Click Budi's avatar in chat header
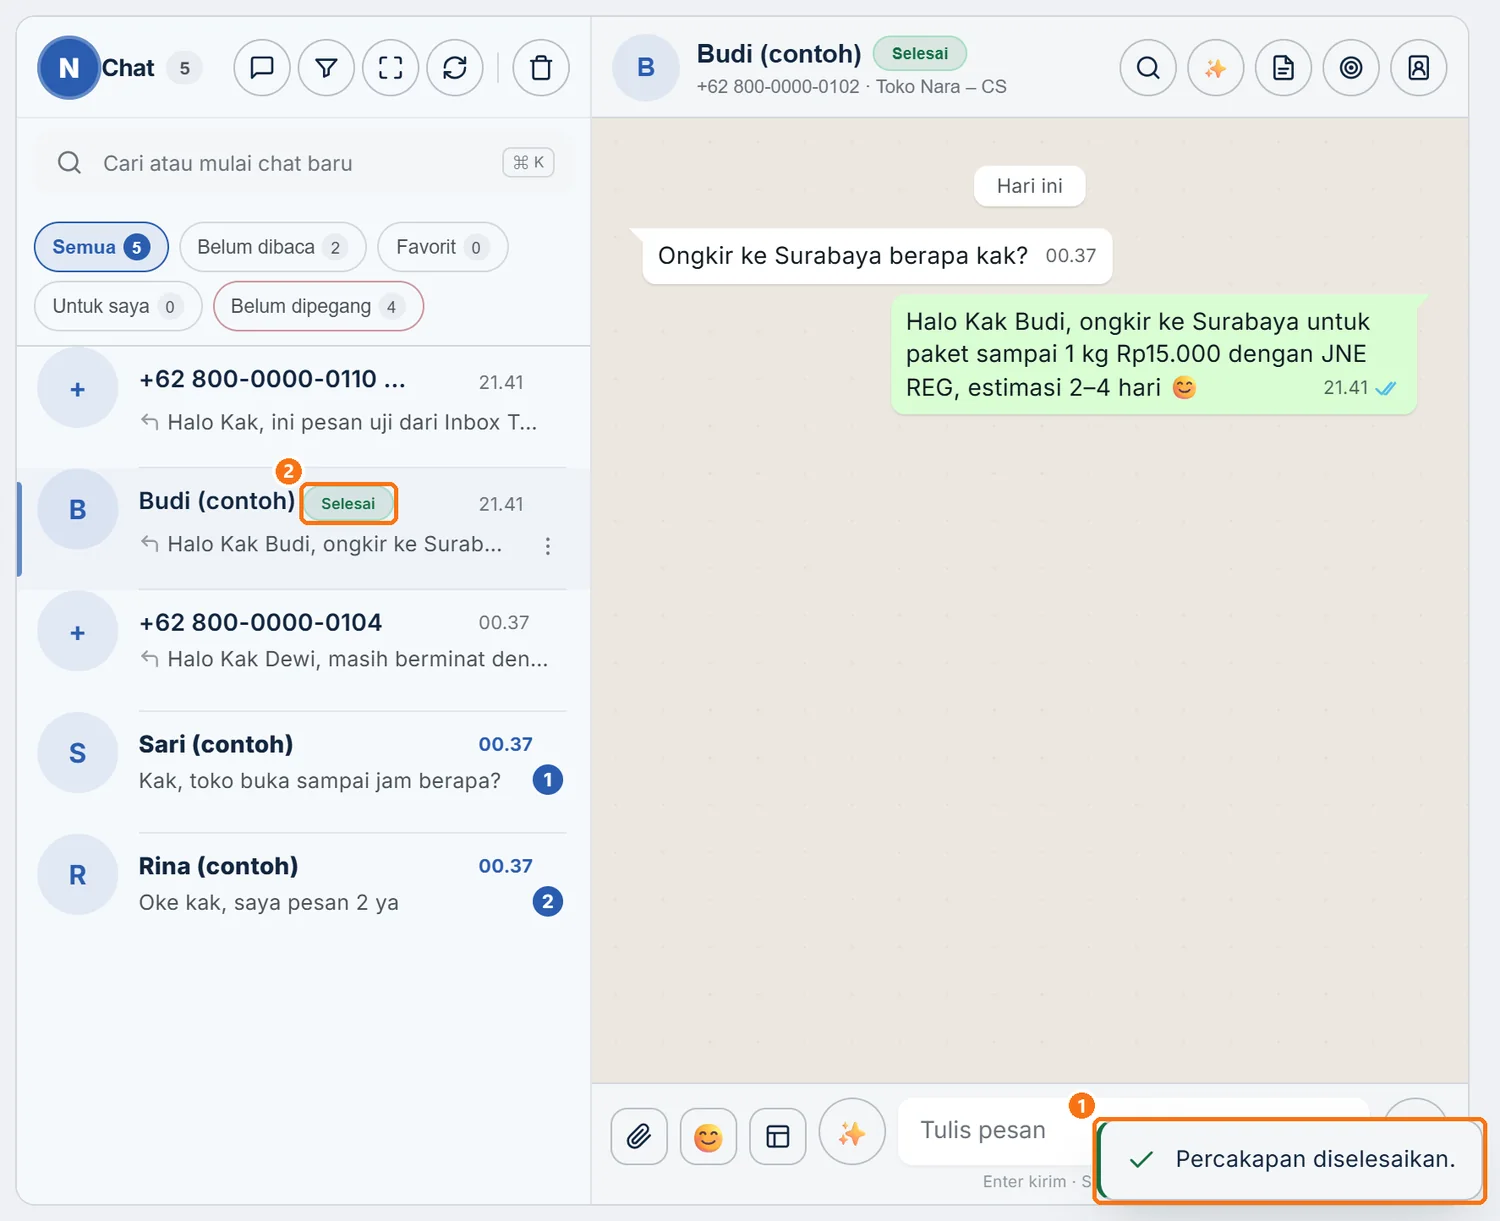 646,68
